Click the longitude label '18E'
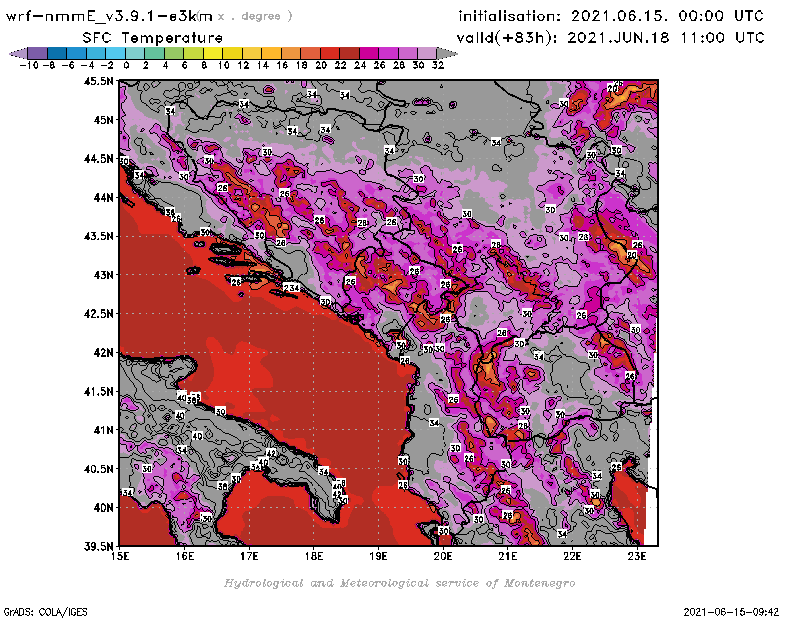 point(314,556)
